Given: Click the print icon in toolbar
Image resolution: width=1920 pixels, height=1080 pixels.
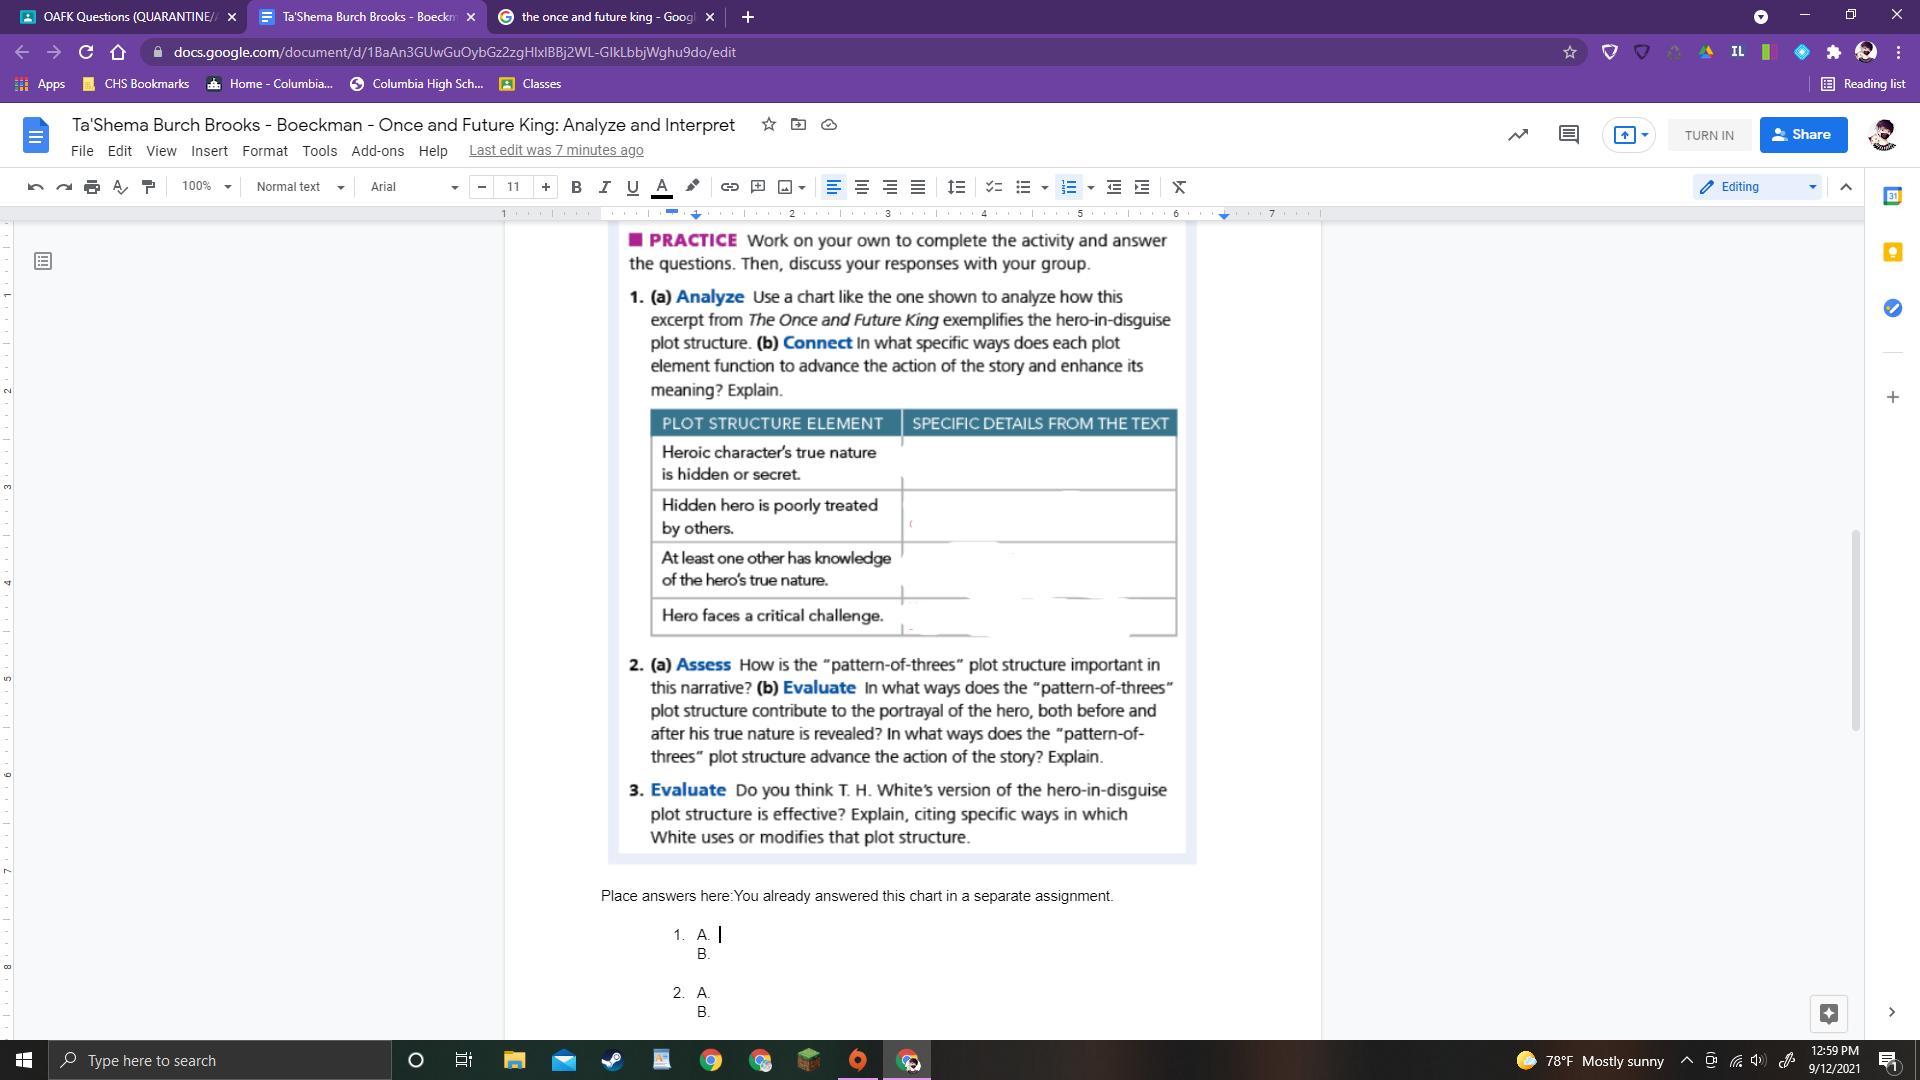Looking at the screenshot, I should click(x=92, y=187).
